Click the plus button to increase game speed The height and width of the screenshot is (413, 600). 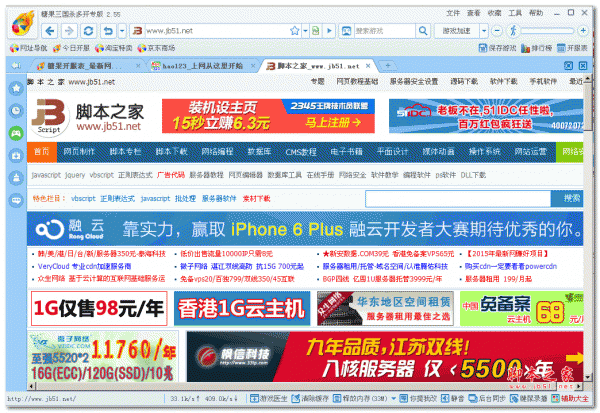pyautogui.click(x=583, y=31)
